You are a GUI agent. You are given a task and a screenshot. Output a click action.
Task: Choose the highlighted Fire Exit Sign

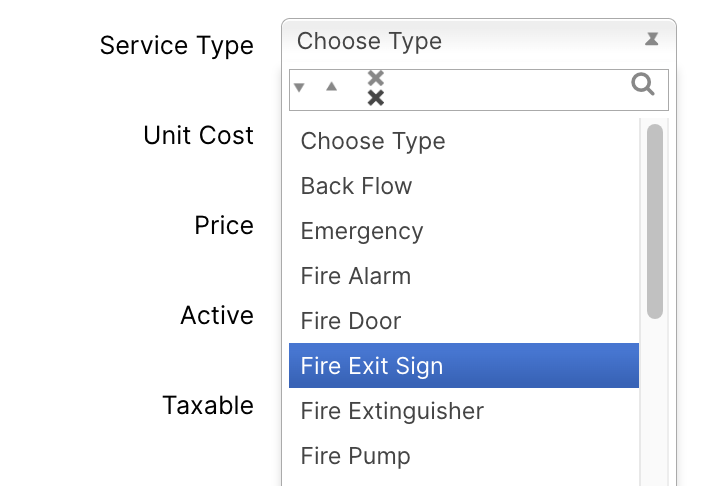pyautogui.click(x=464, y=366)
